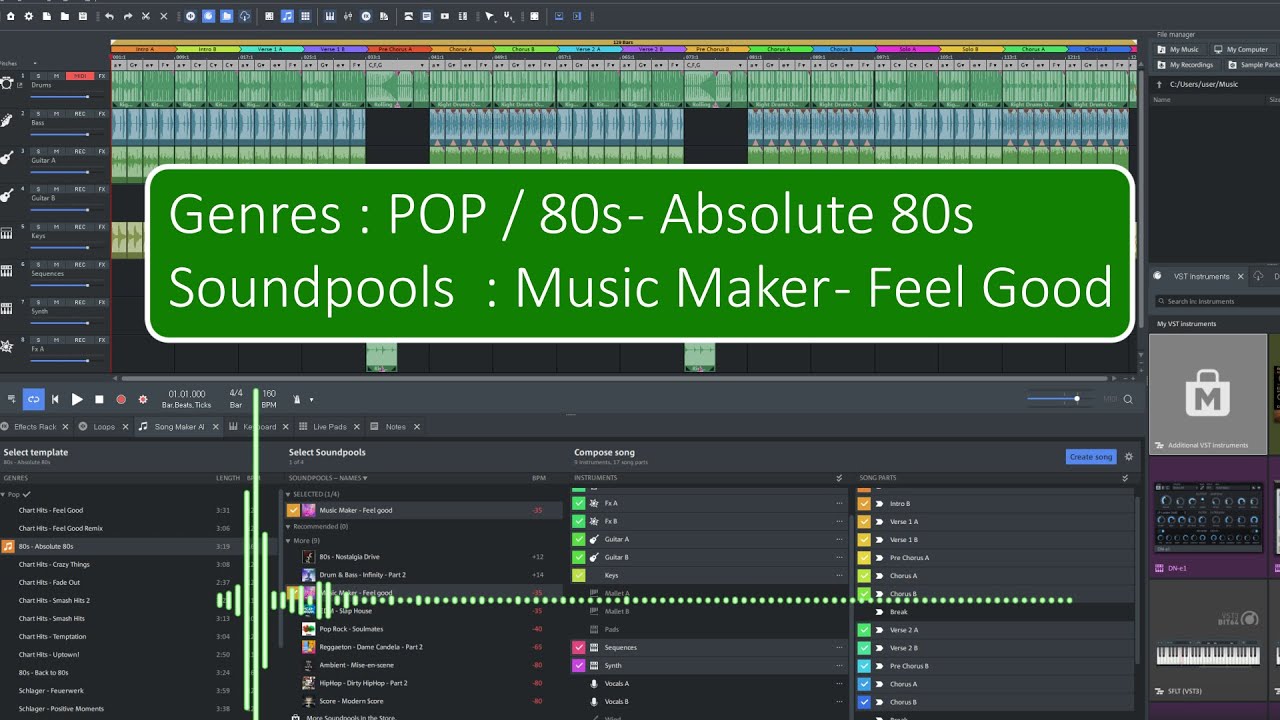This screenshot has width=1280, height=720.
Task: Jump to the start of the project
Action: (x=55, y=399)
